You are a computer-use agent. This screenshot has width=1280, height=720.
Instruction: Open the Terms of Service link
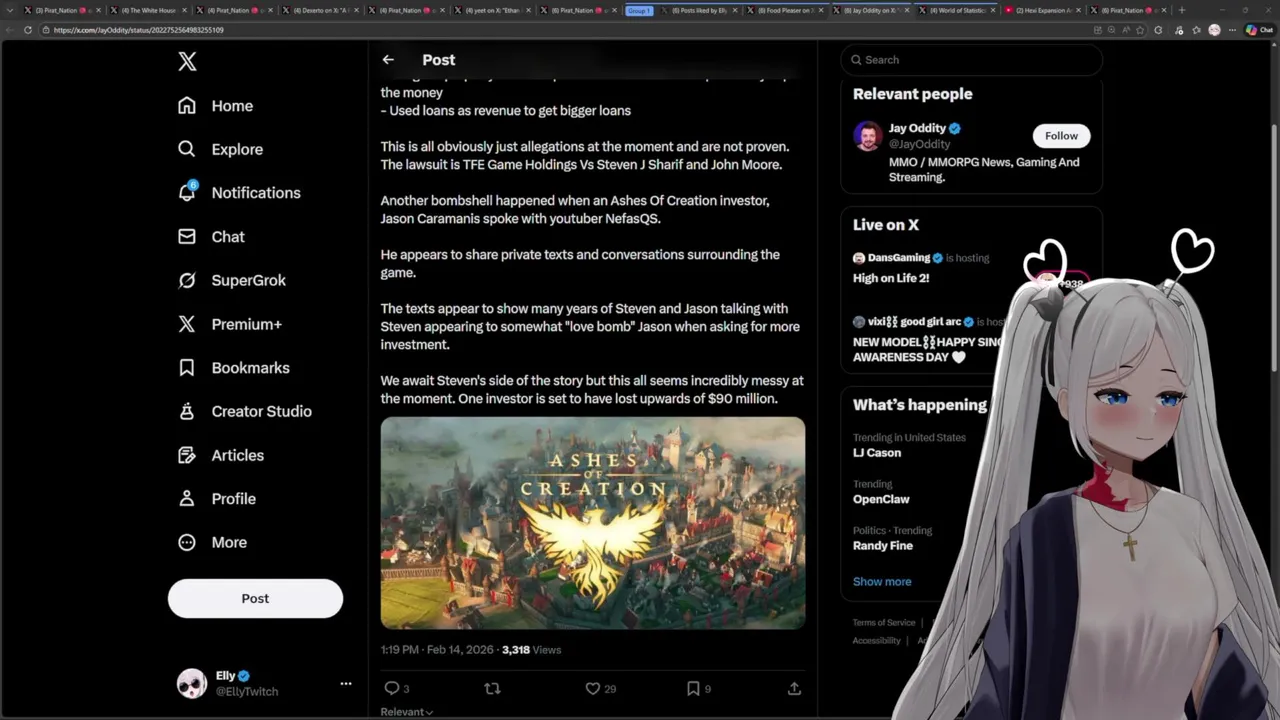pos(884,623)
